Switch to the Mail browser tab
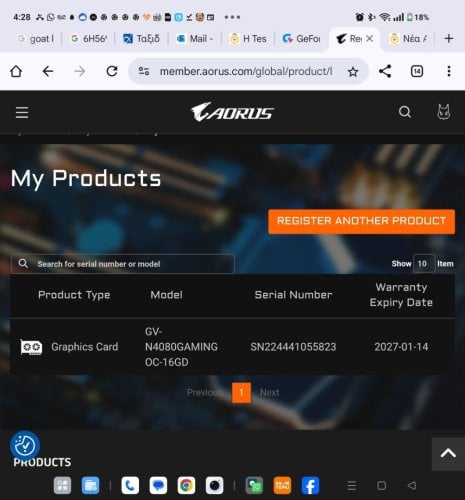Viewport: 465px width, 500px height. [195, 39]
